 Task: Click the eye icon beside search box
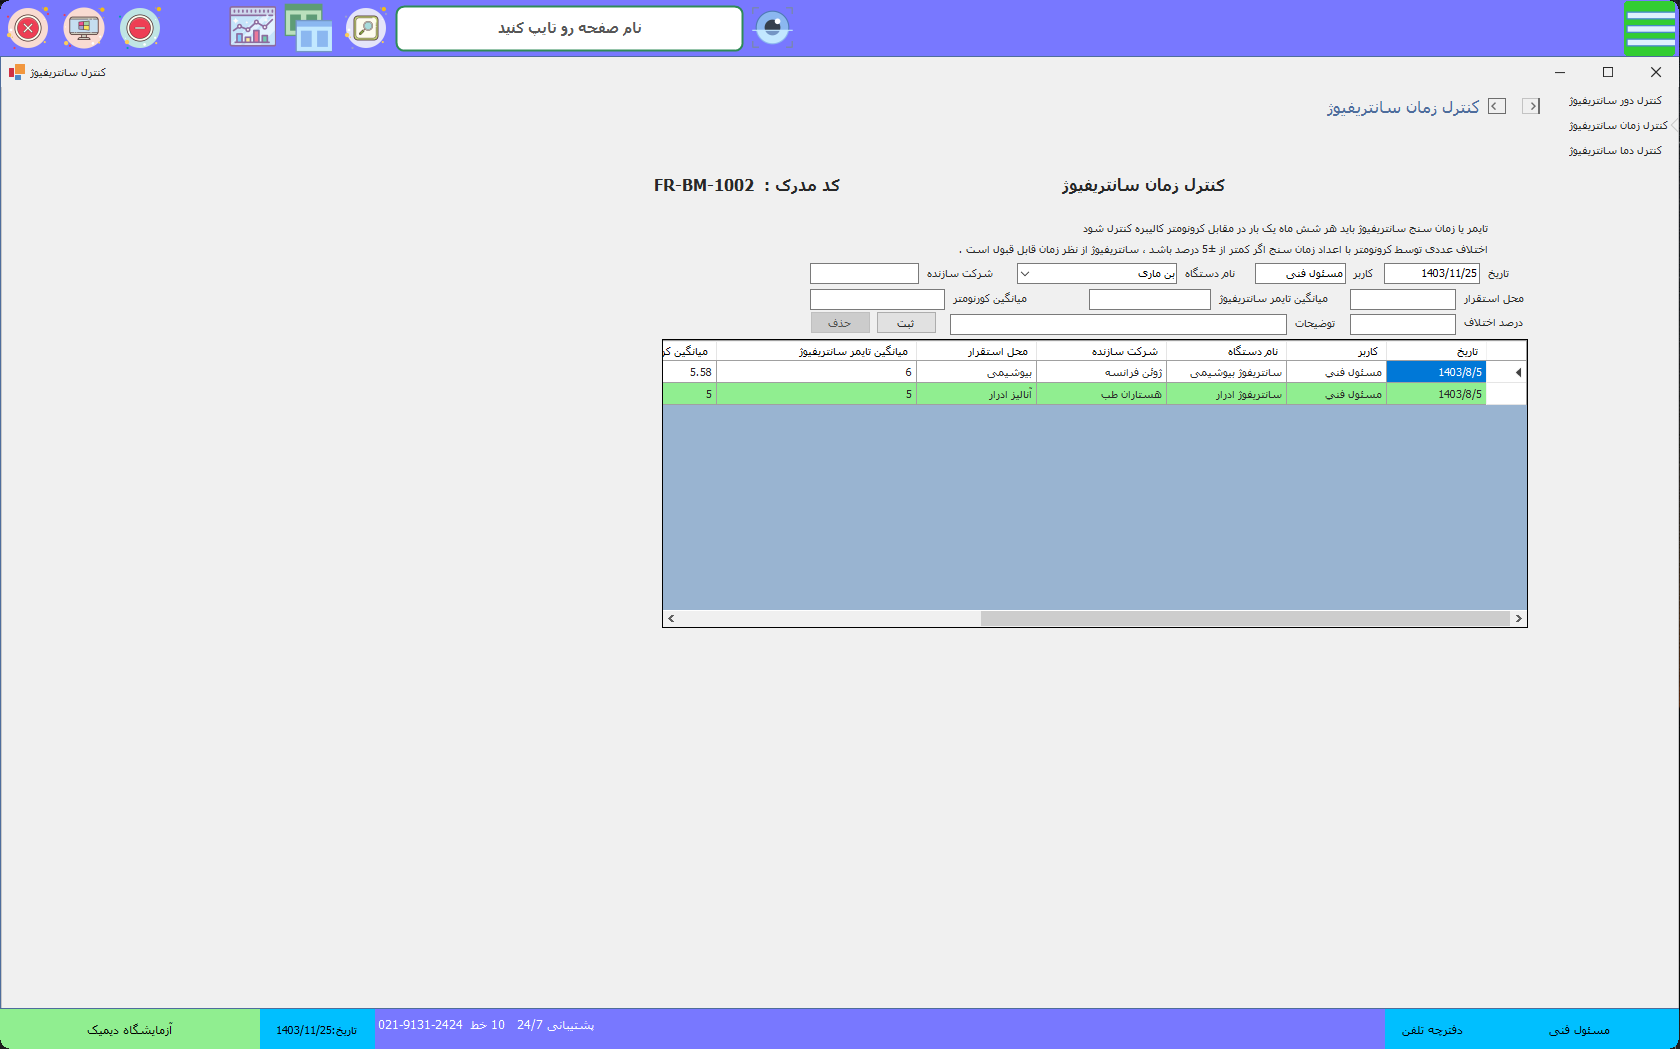tap(772, 28)
